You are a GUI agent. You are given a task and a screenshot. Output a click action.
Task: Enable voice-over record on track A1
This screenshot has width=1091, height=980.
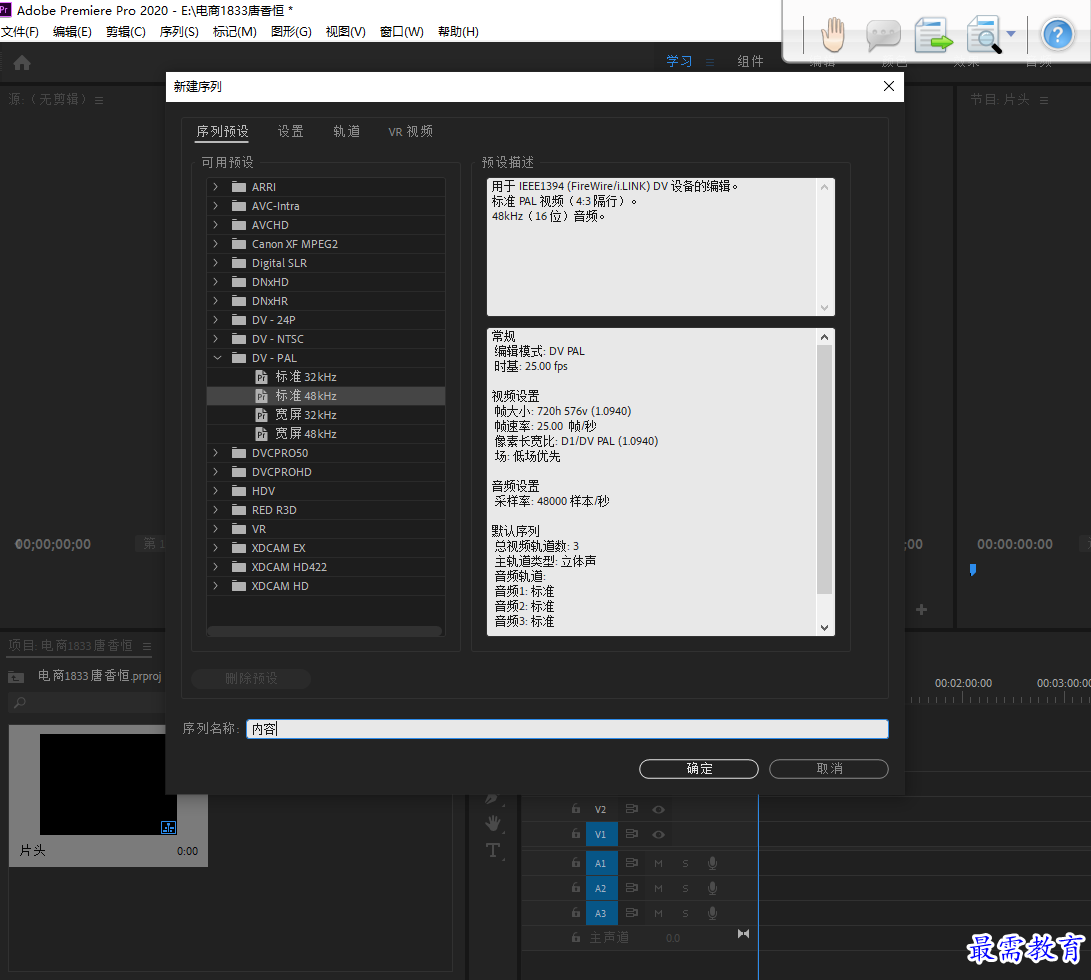712,864
